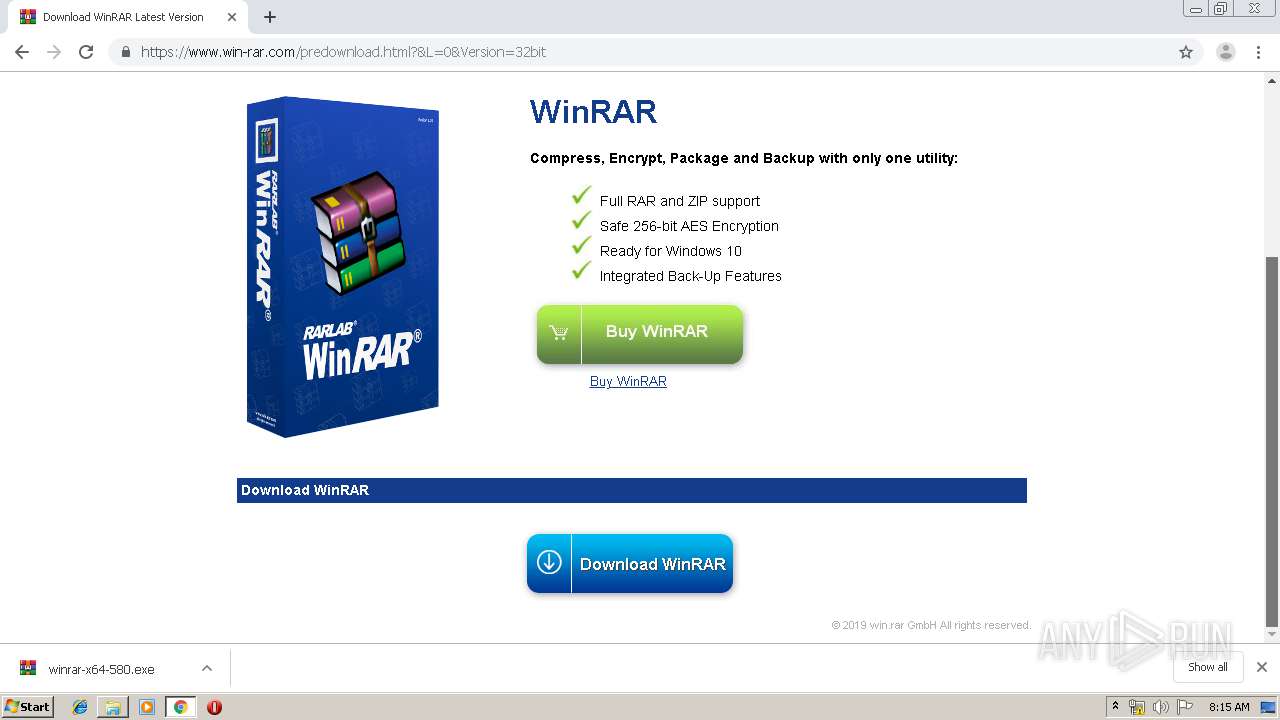Go forward in browser history
This screenshot has width=1280, height=720.
(x=54, y=52)
